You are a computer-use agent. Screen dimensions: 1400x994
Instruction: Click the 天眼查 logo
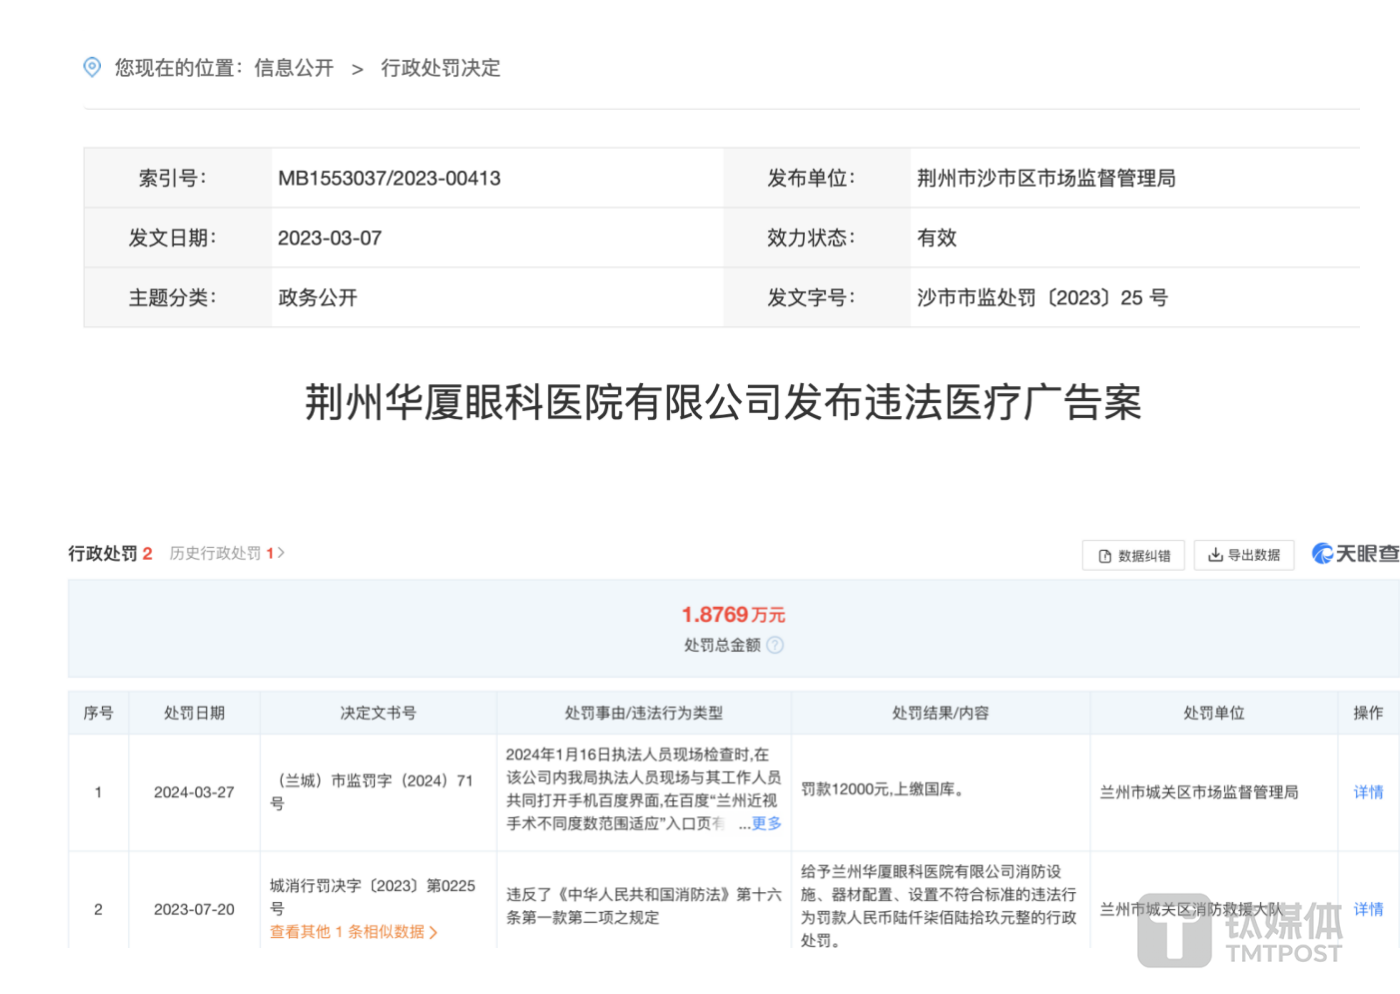1355,554
